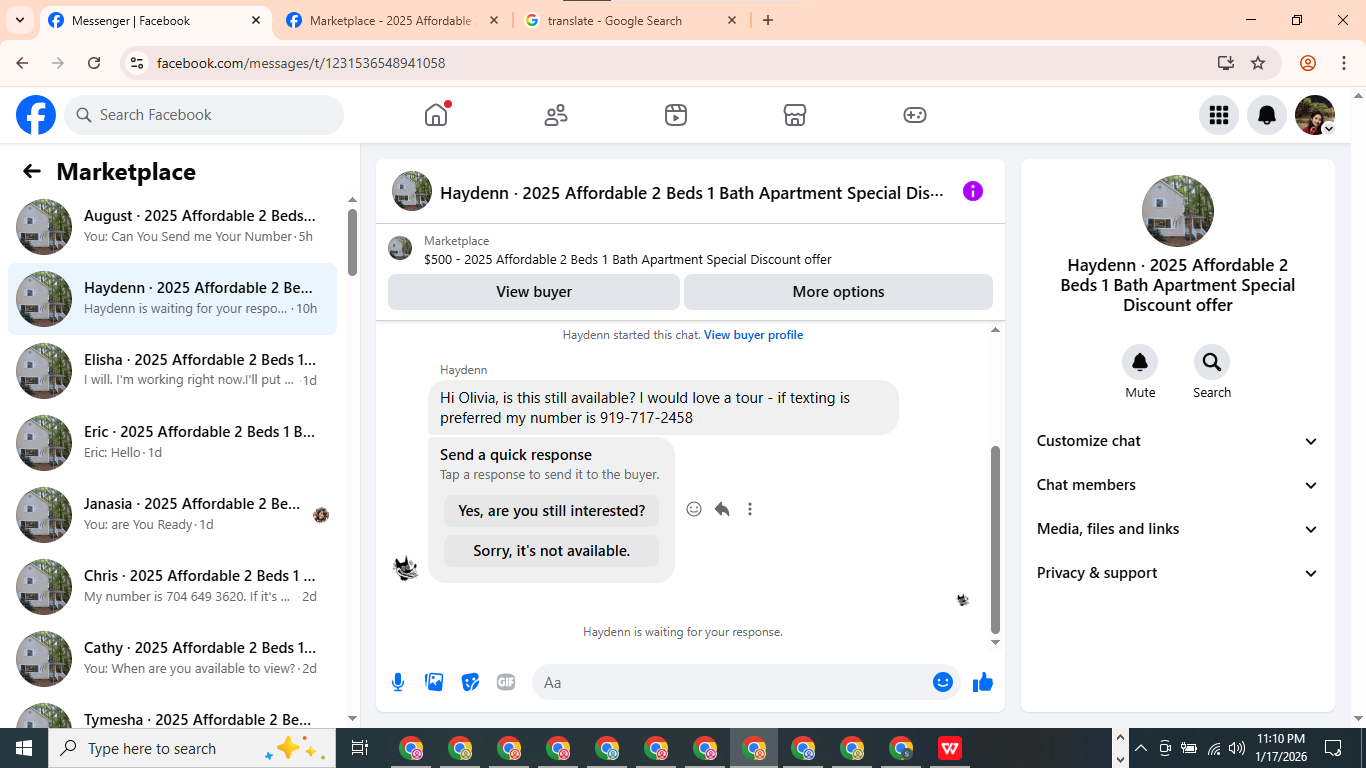Send 'Sorry, it's not available.' response
Screen dimensions: 1366x768
(551, 551)
